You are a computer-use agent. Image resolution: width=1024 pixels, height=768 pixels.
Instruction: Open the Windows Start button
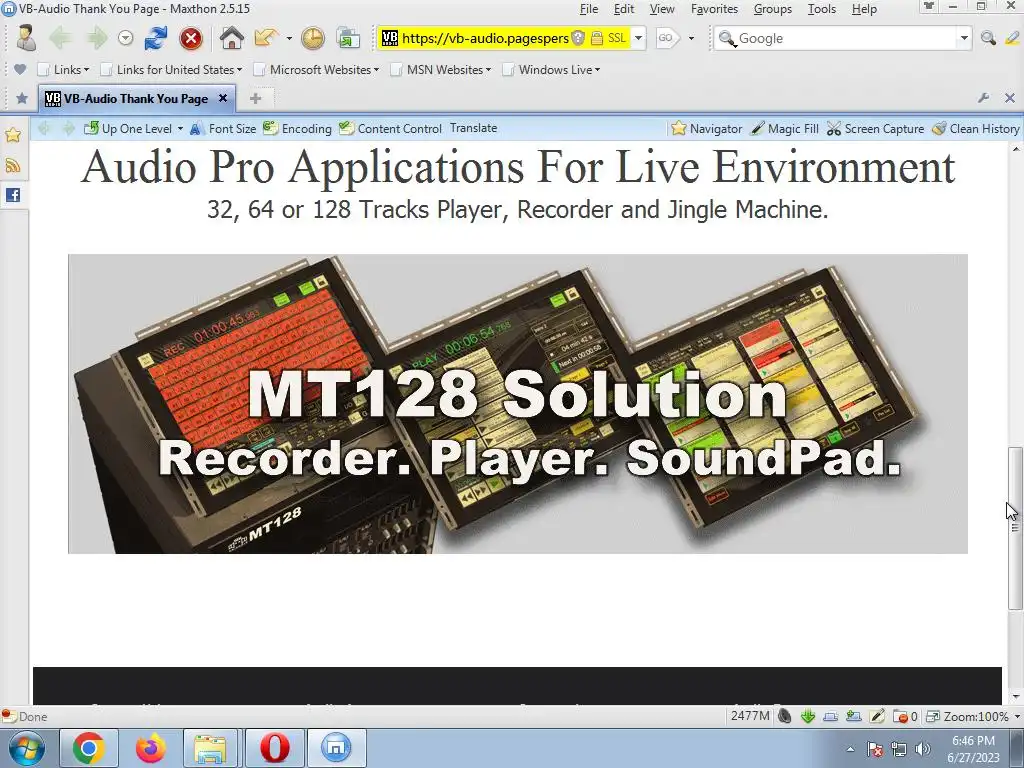25,748
